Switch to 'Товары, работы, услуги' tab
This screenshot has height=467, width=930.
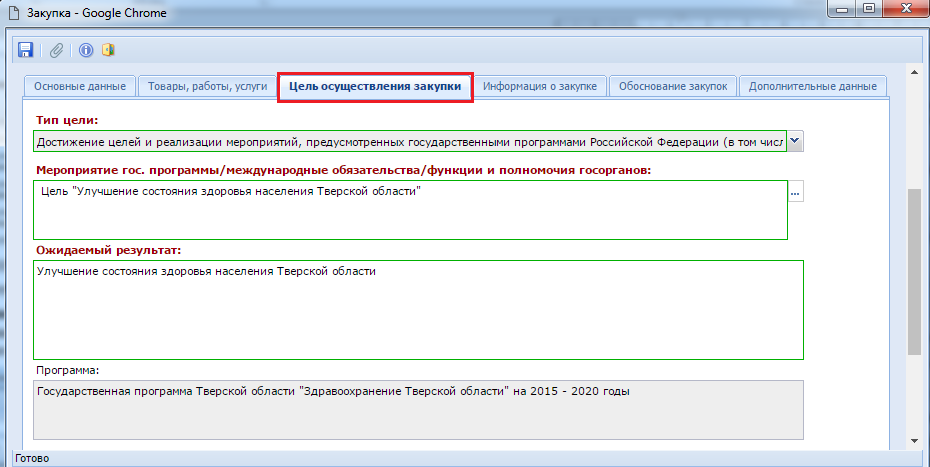(206, 87)
